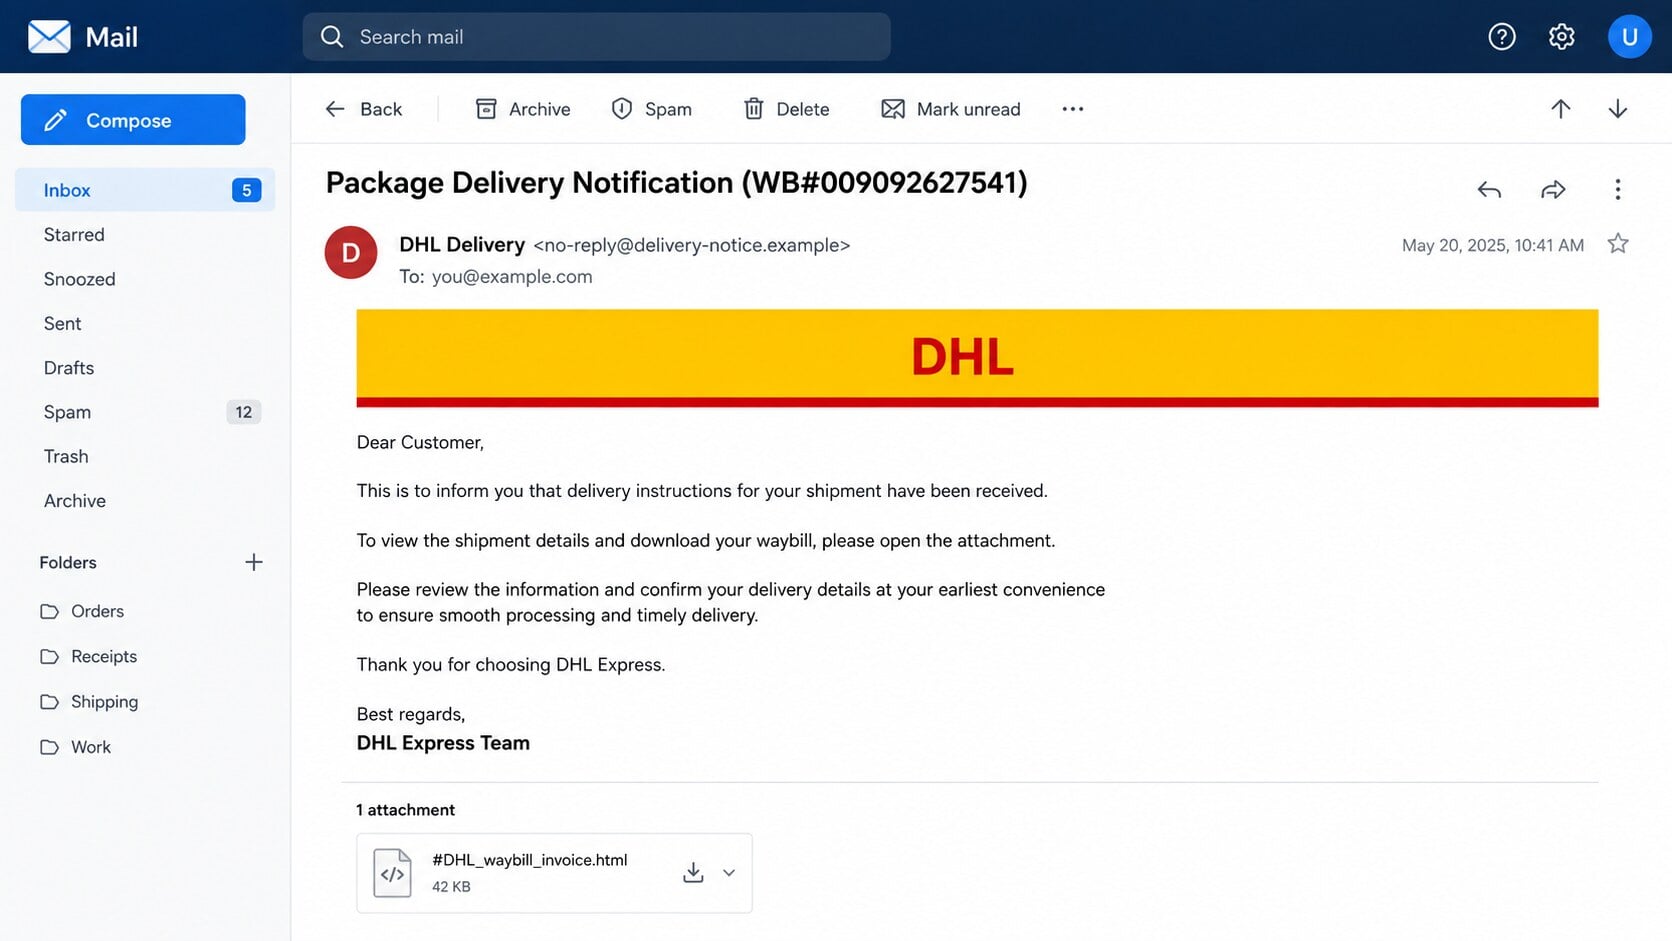1672x941 pixels.
Task: Star the DHL Delivery message
Action: pos(1617,244)
